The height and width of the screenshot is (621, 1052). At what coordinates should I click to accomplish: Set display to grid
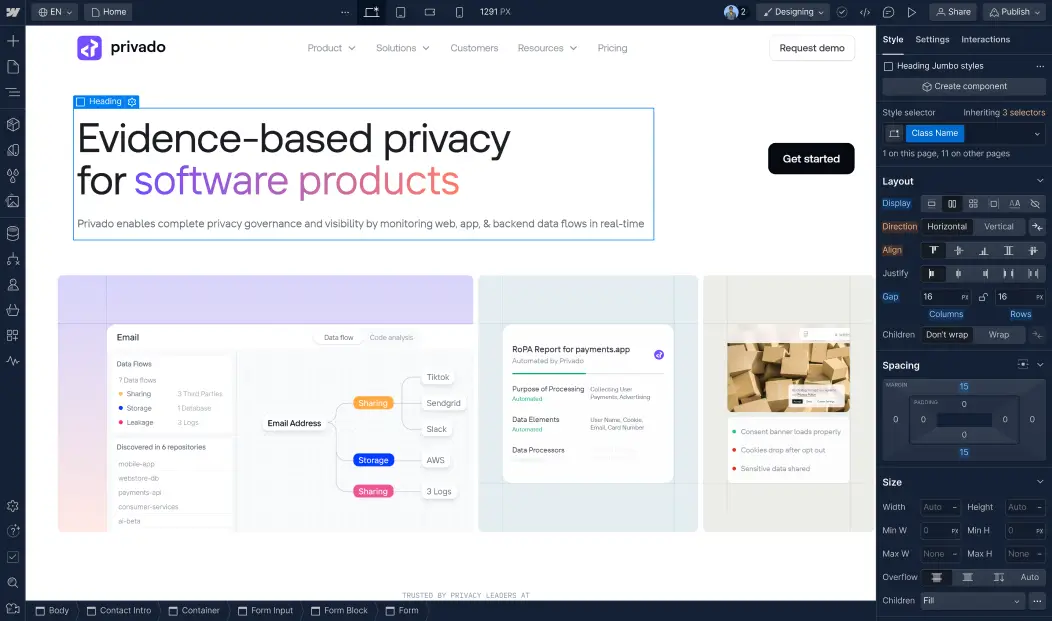tap(973, 204)
